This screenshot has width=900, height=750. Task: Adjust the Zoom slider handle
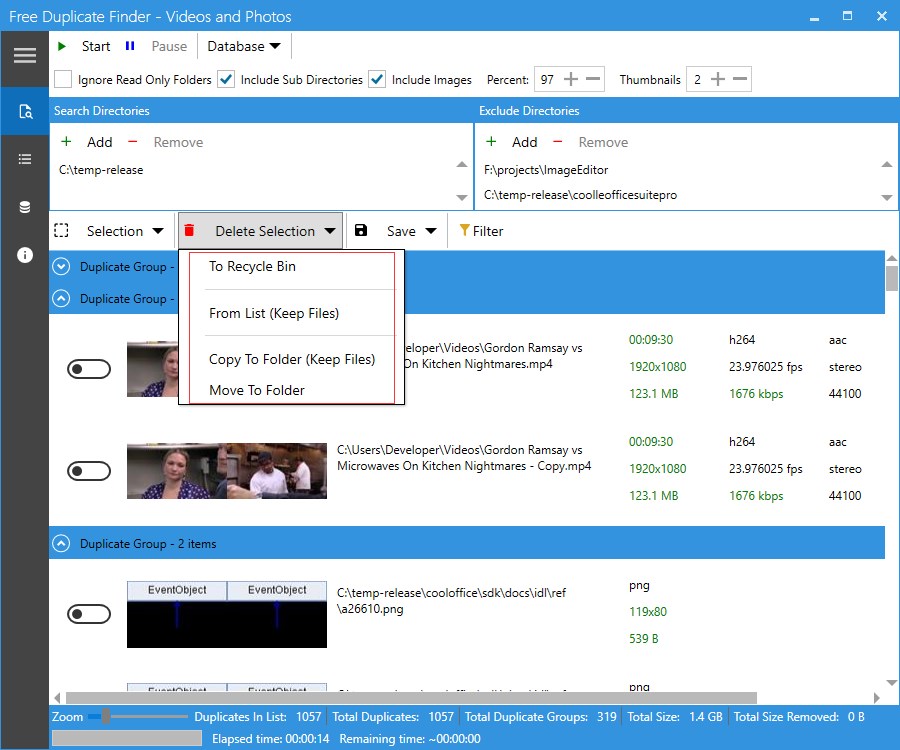[106, 716]
